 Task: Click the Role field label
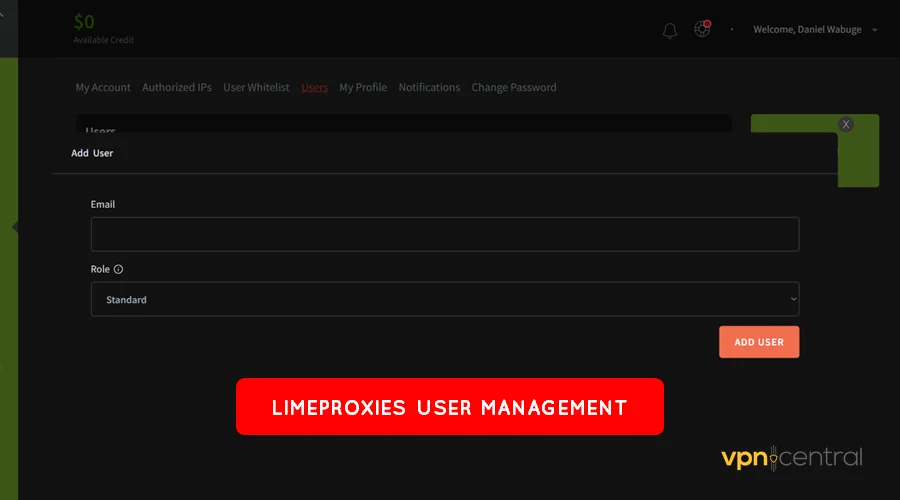click(100, 269)
